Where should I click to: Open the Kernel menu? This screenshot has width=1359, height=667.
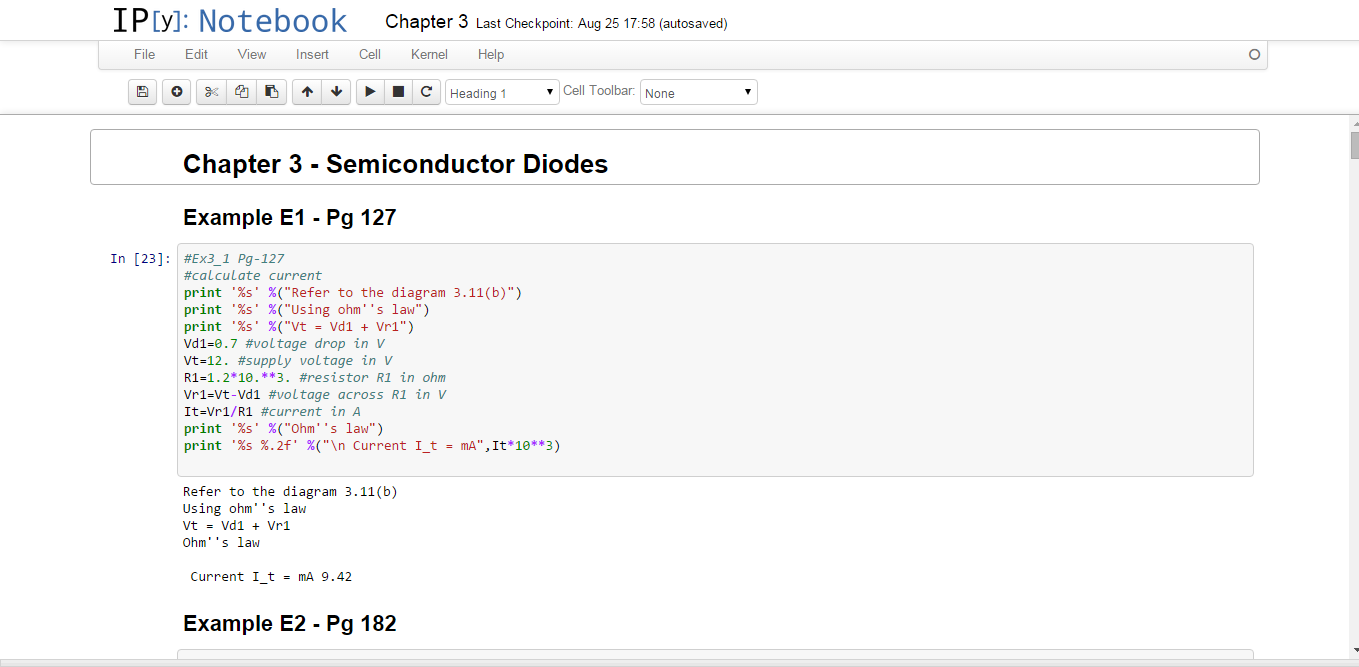[x=429, y=54]
